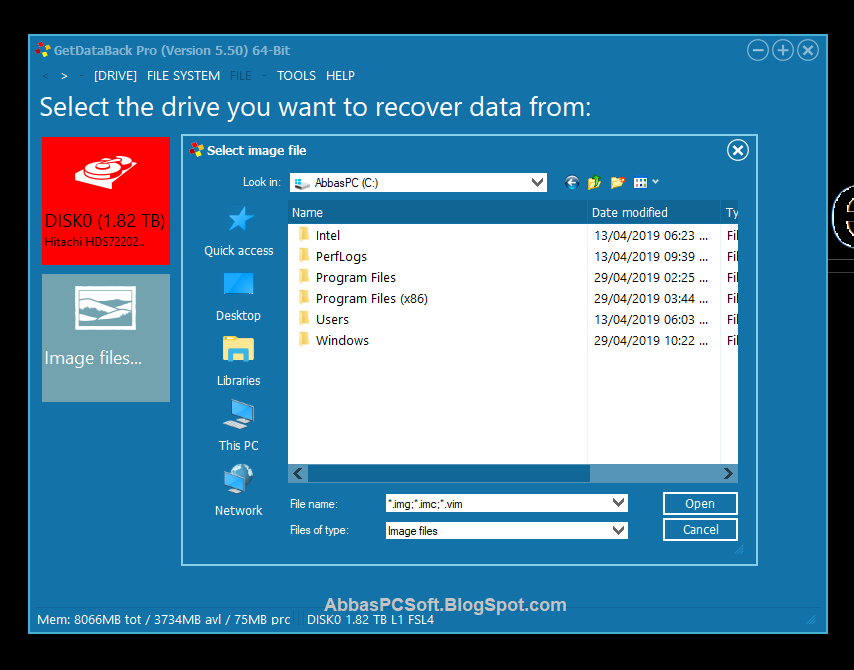Click the zoom out minus button in title bar
This screenshot has height=670, width=854.
tap(758, 51)
